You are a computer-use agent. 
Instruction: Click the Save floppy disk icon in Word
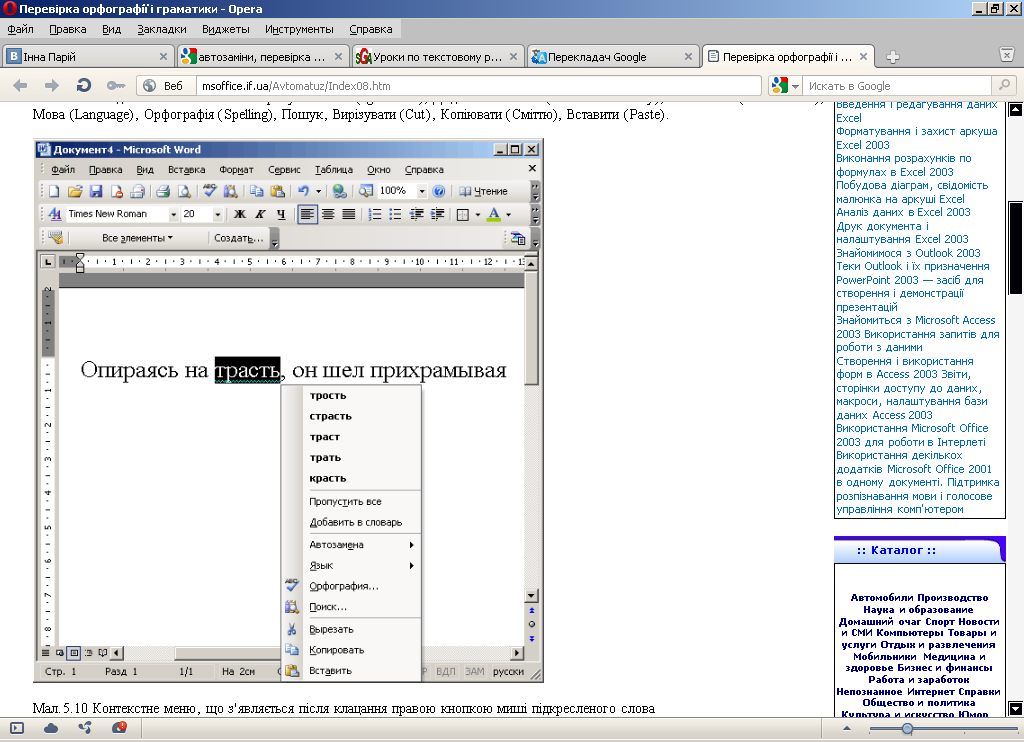click(x=96, y=191)
